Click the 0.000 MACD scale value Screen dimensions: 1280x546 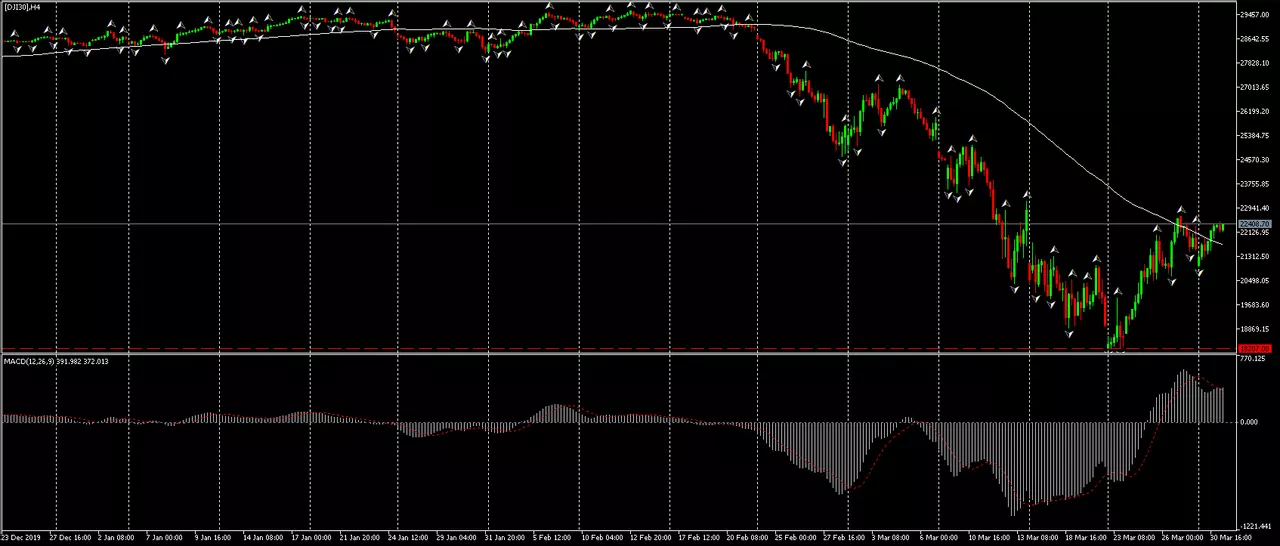(1249, 422)
